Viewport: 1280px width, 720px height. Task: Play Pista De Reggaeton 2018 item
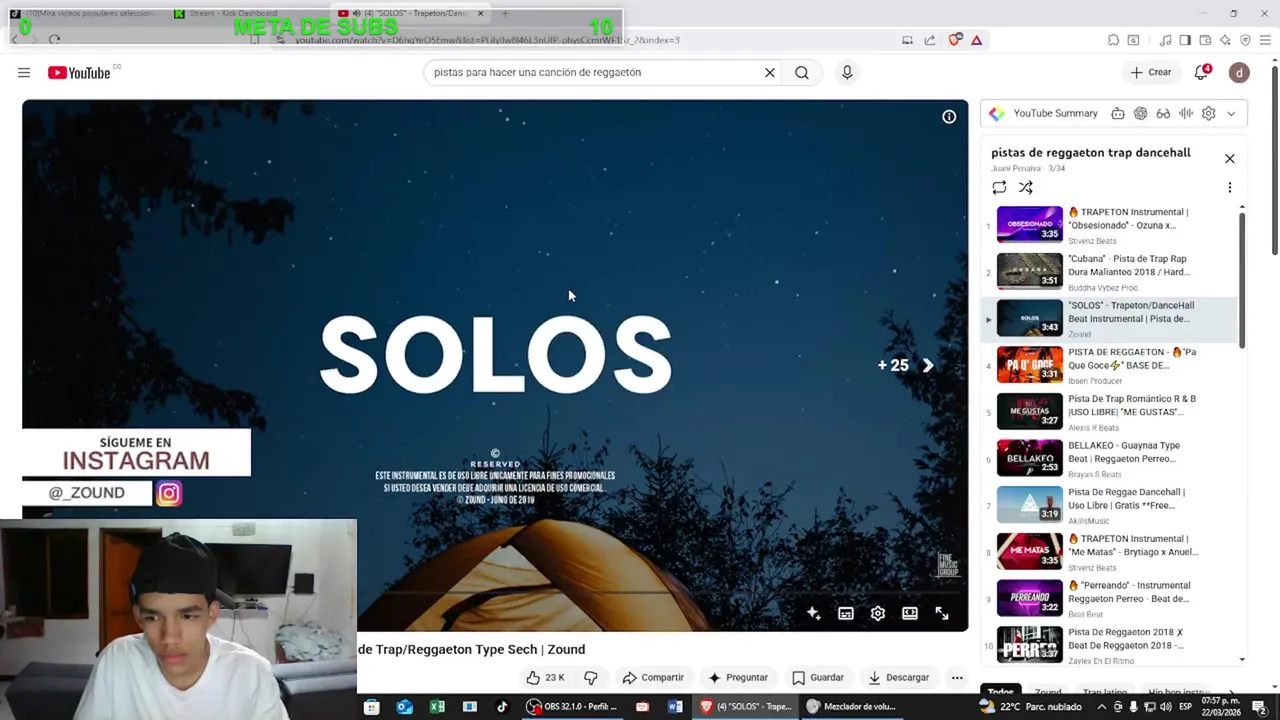[1110, 644]
